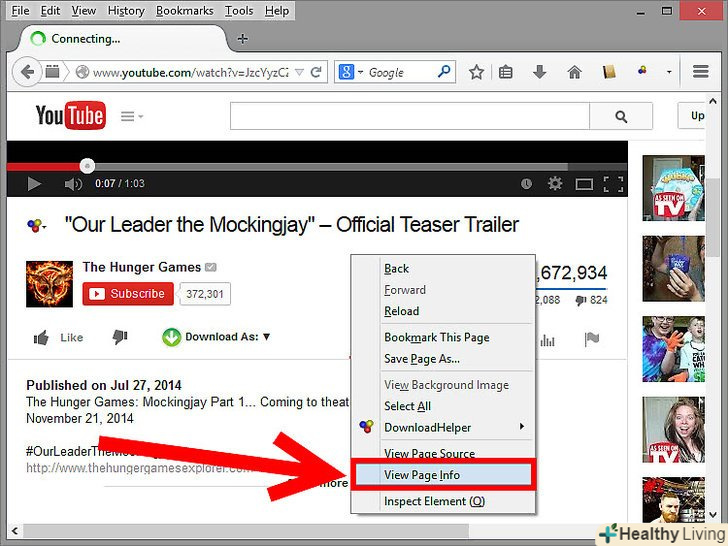
Task: Open Downloads with the down arrow toolbar icon
Action: click(540, 72)
